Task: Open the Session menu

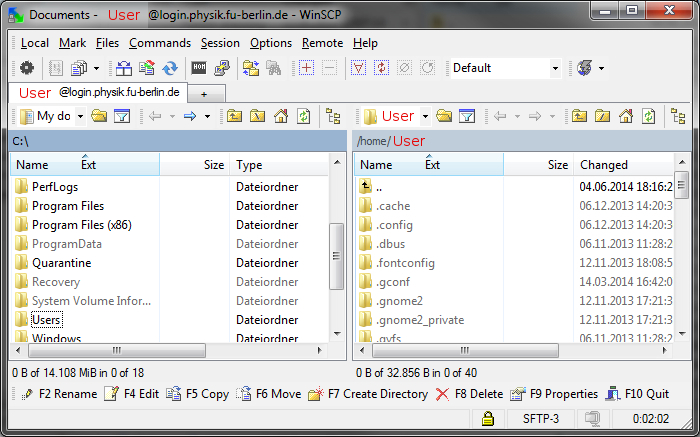Action: (220, 43)
